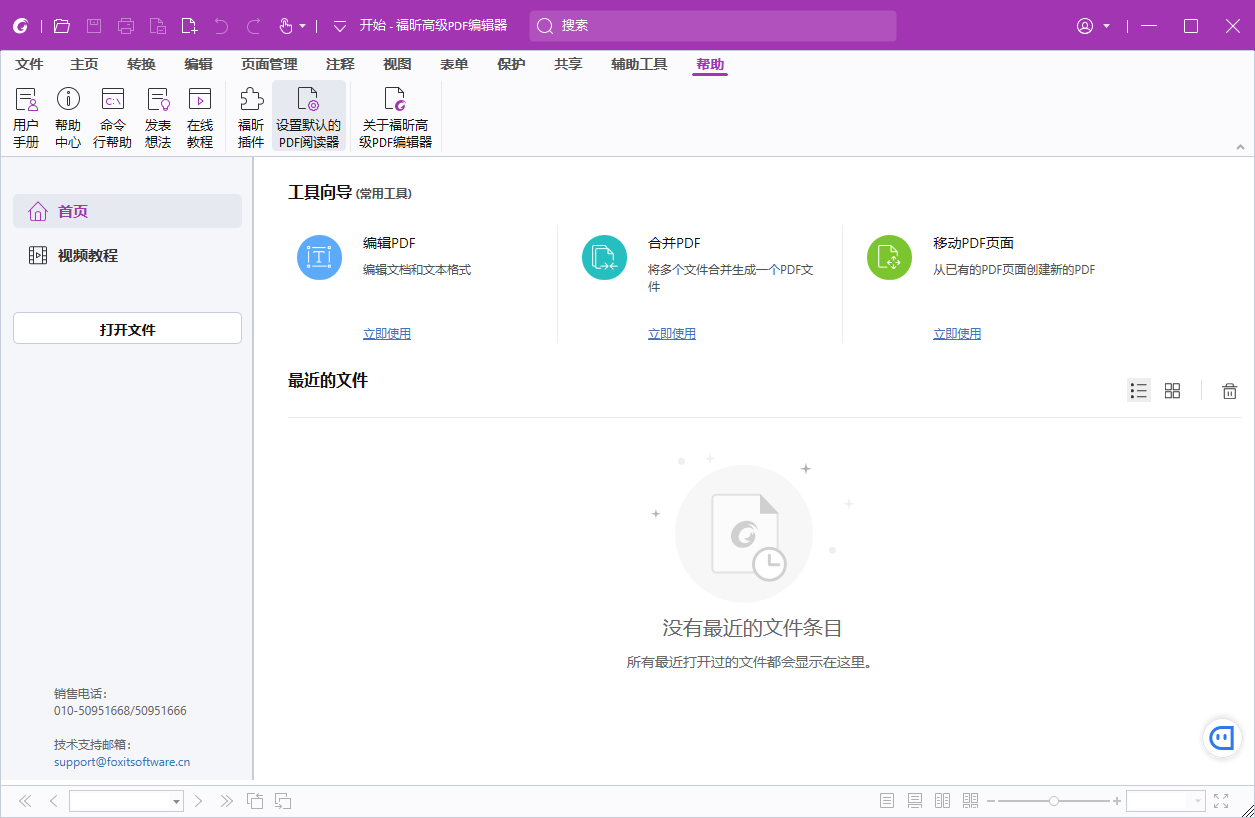
Task: Click 立即使用 link under 编辑PDF
Action: tap(387, 334)
